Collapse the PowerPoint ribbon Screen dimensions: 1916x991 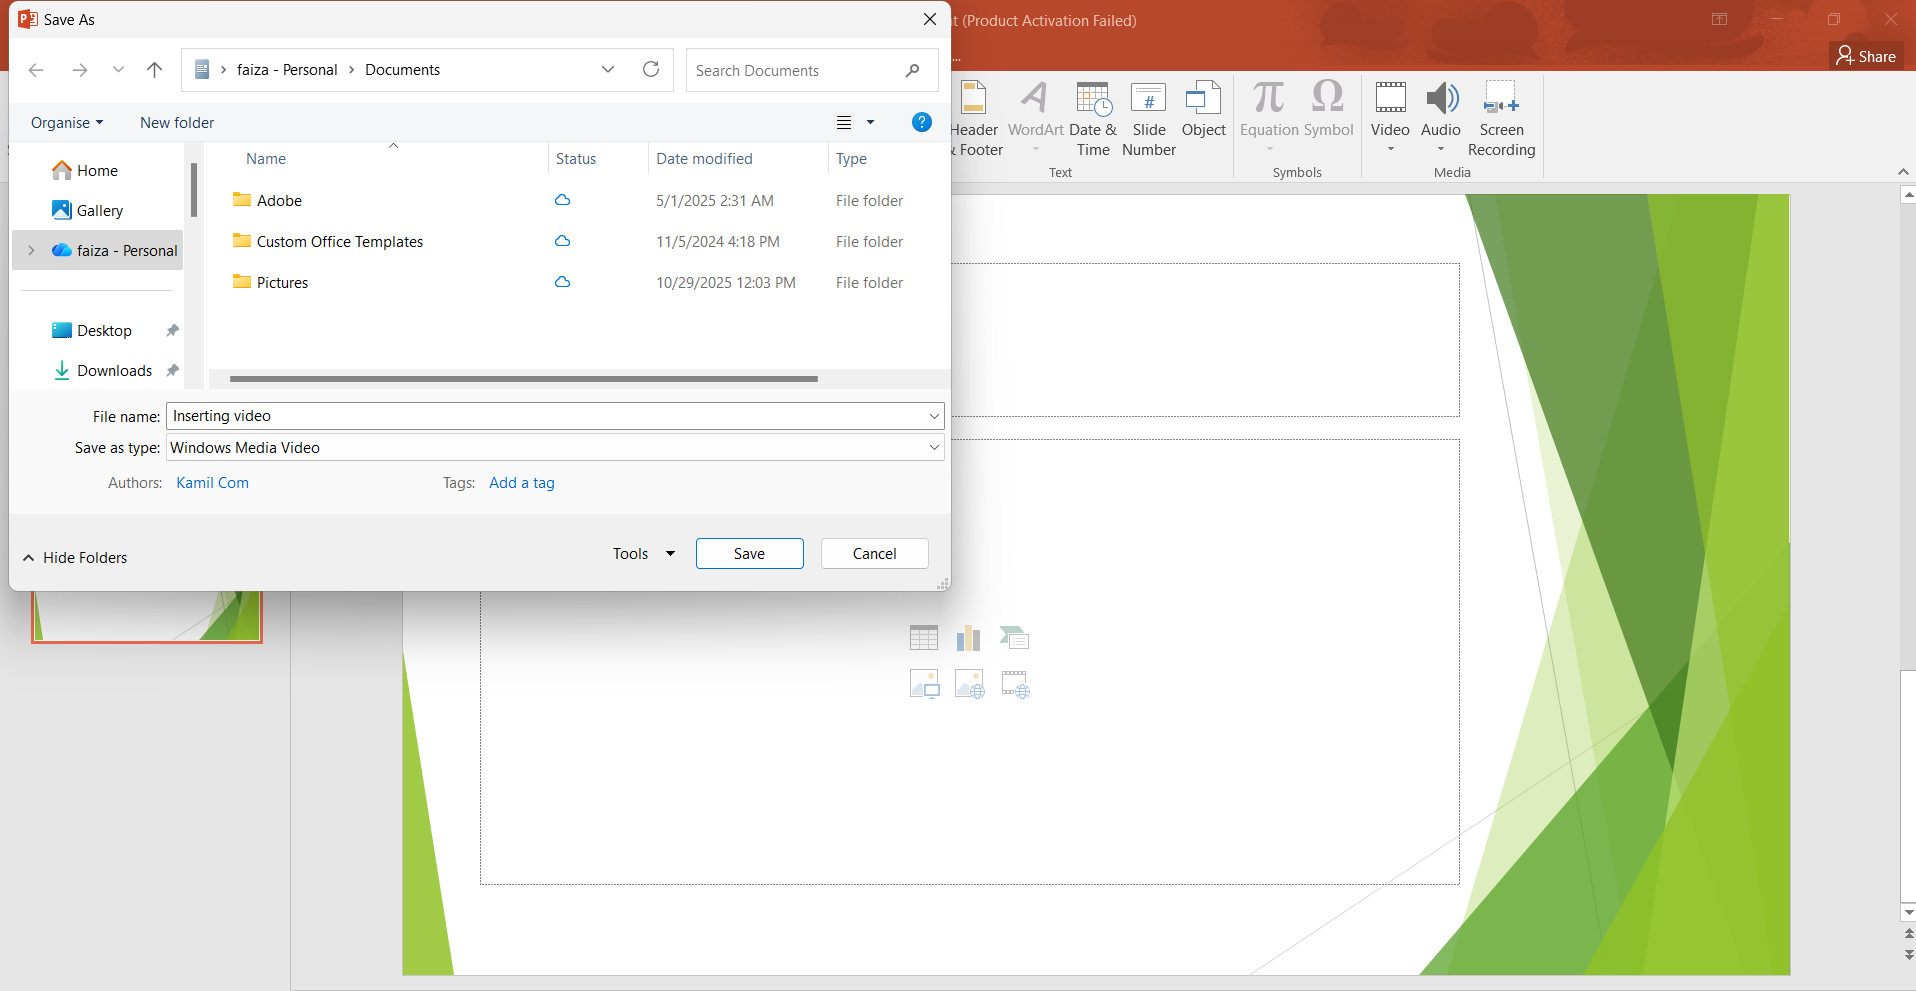[1903, 172]
